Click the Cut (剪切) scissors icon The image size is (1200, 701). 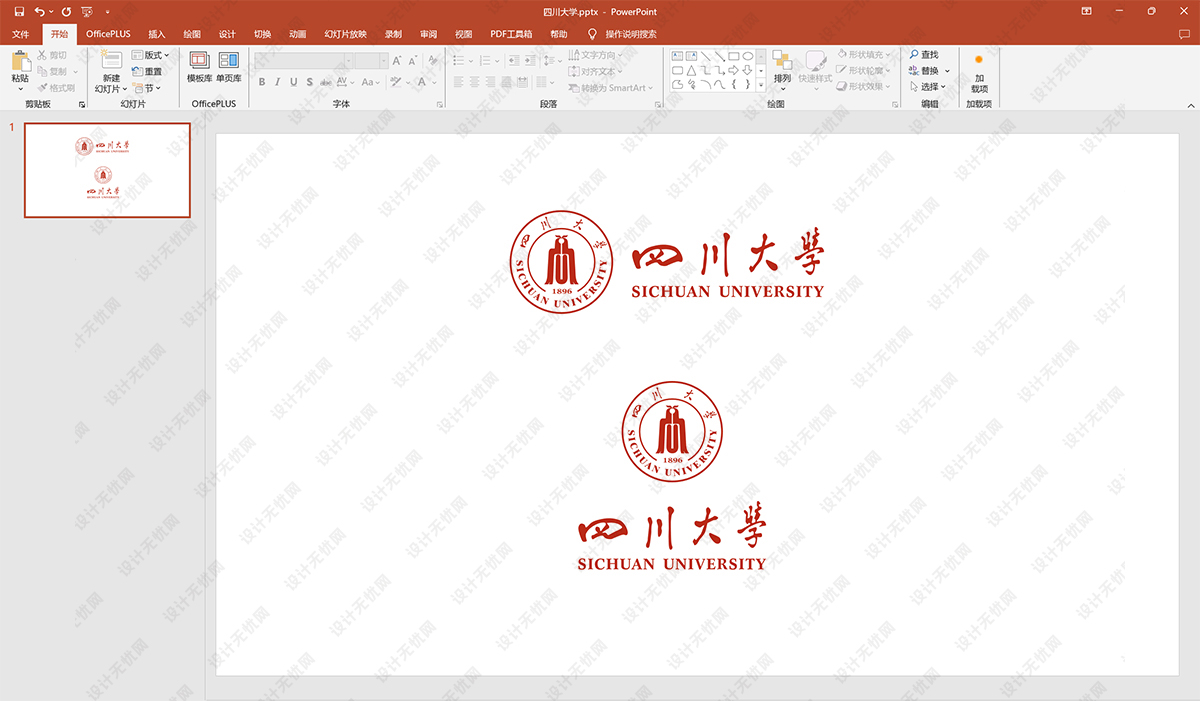point(43,55)
